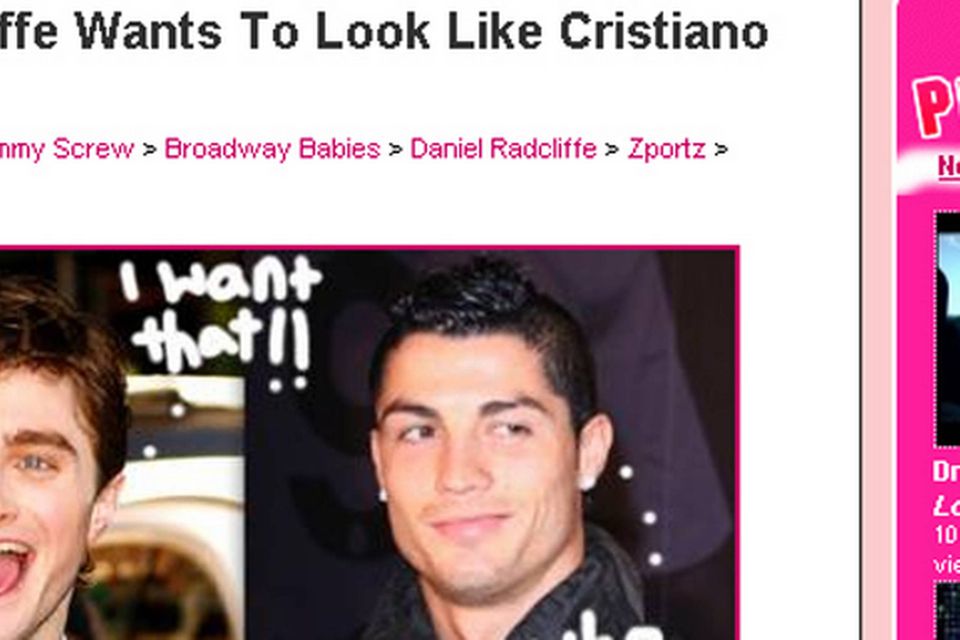Click the italic "Lo" sidebar subtitle

pyautogui.click(x=947, y=506)
